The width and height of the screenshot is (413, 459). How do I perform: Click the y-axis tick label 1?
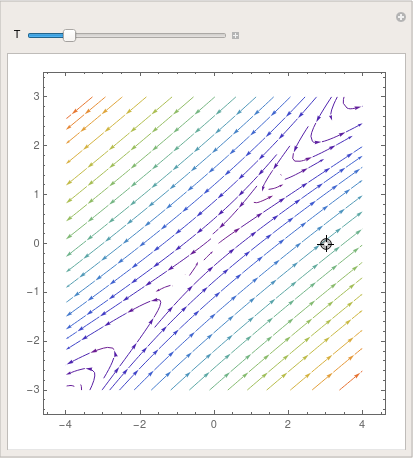(x=36, y=194)
